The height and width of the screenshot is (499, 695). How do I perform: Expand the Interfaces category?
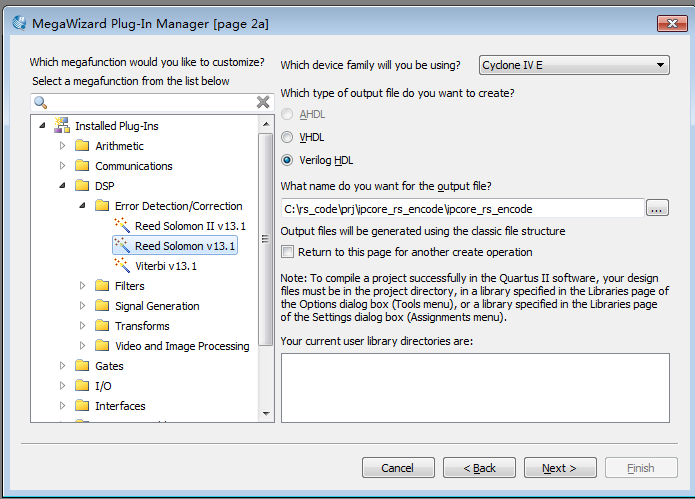(62, 405)
